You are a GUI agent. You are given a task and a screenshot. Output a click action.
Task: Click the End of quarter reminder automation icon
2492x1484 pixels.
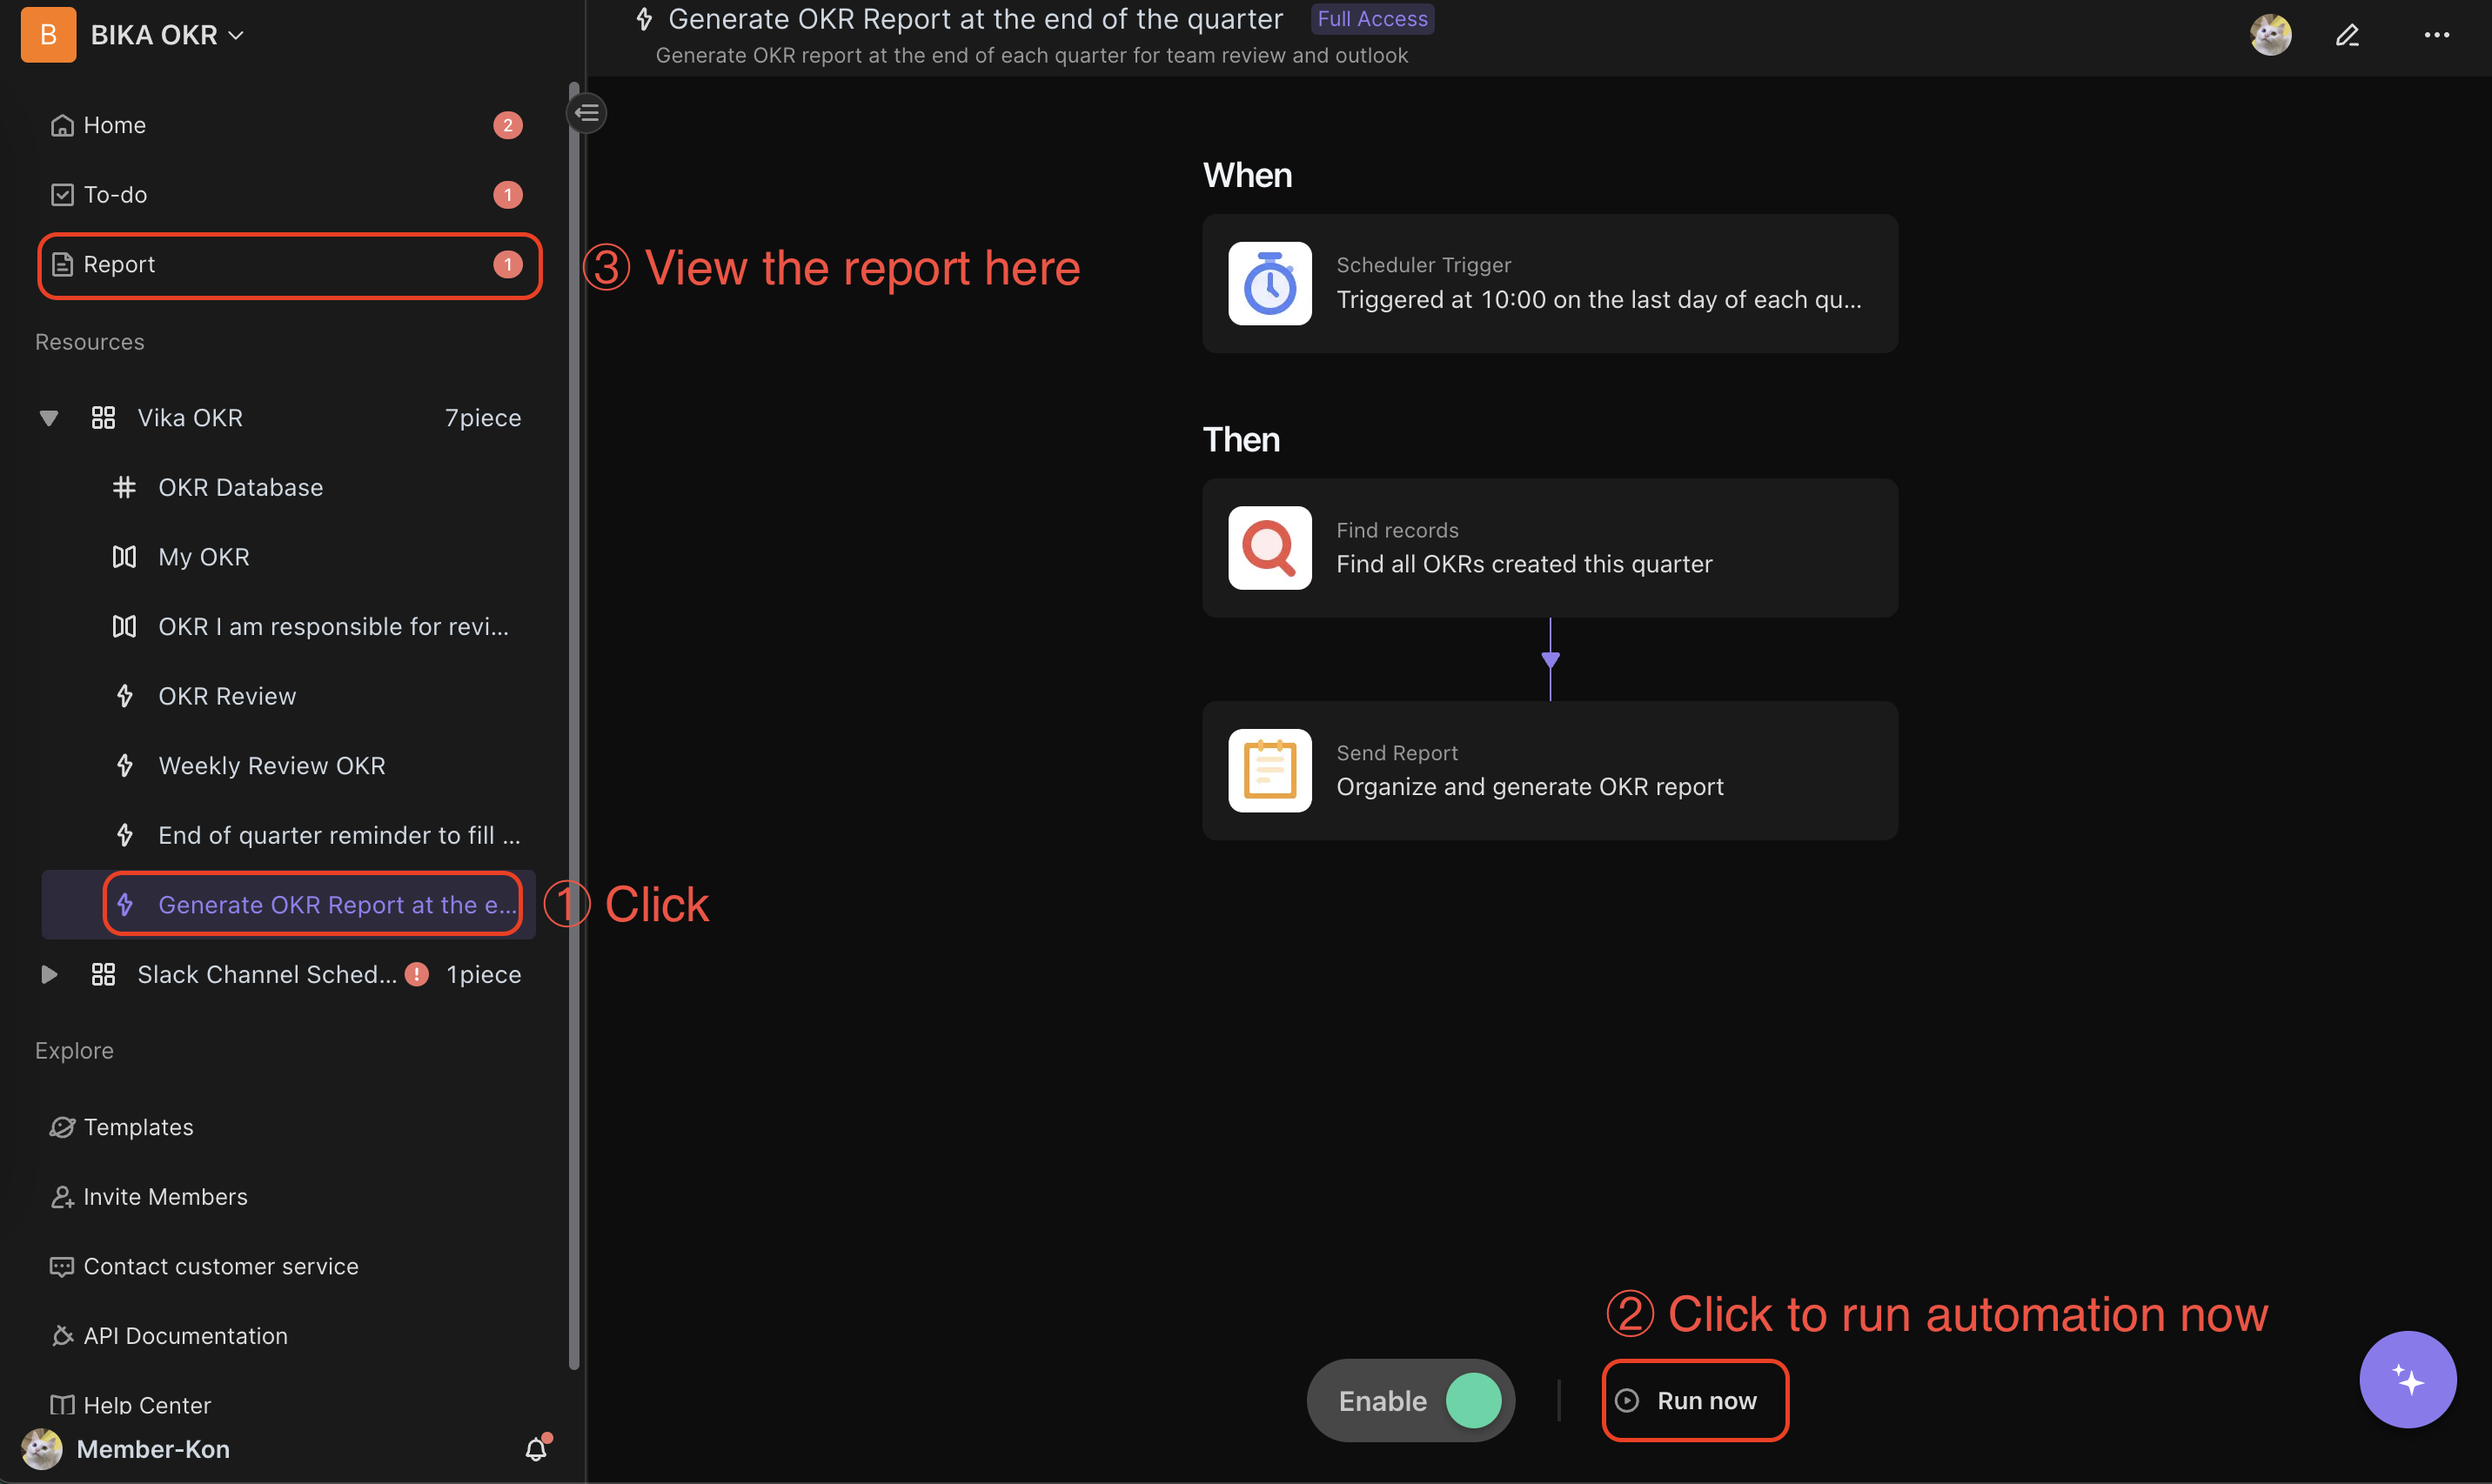coord(125,834)
